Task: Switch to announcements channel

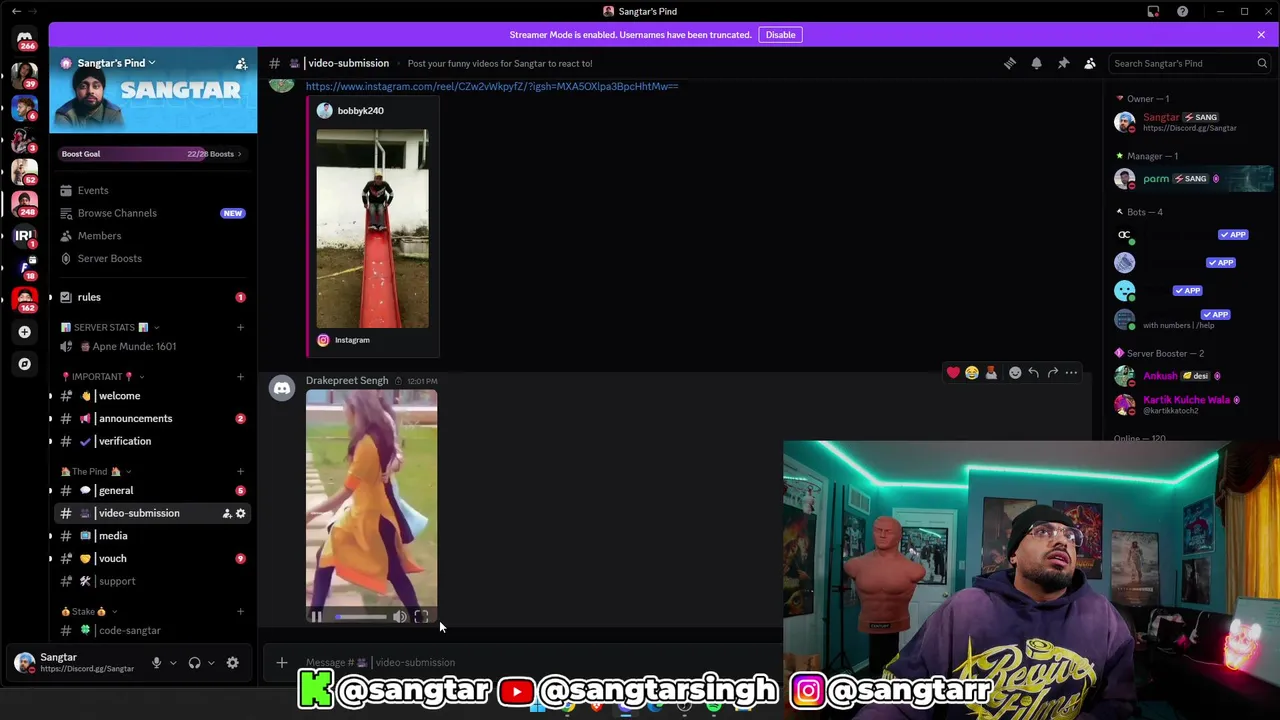Action: pyautogui.click(x=153, y=418)
